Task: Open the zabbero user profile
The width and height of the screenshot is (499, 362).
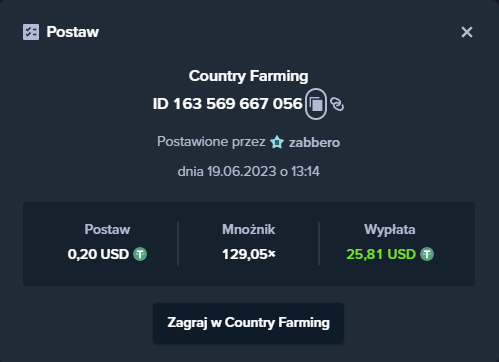Action: tap(314, 143)
